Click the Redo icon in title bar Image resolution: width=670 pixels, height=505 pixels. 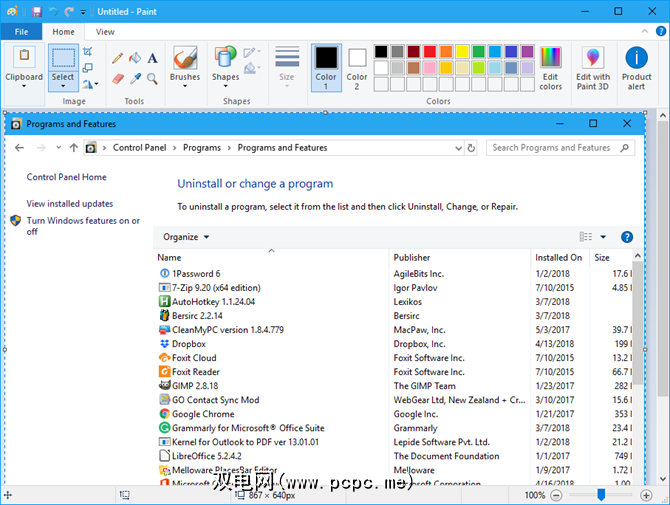pos(69,12)
